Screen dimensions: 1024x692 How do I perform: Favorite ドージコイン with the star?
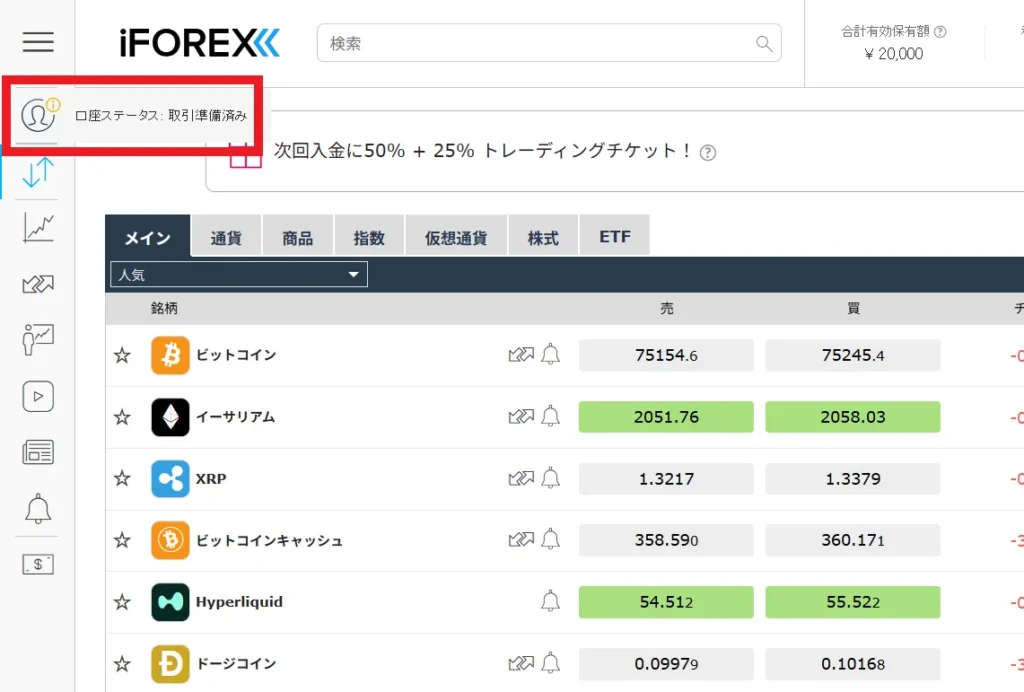coord(122,664)
